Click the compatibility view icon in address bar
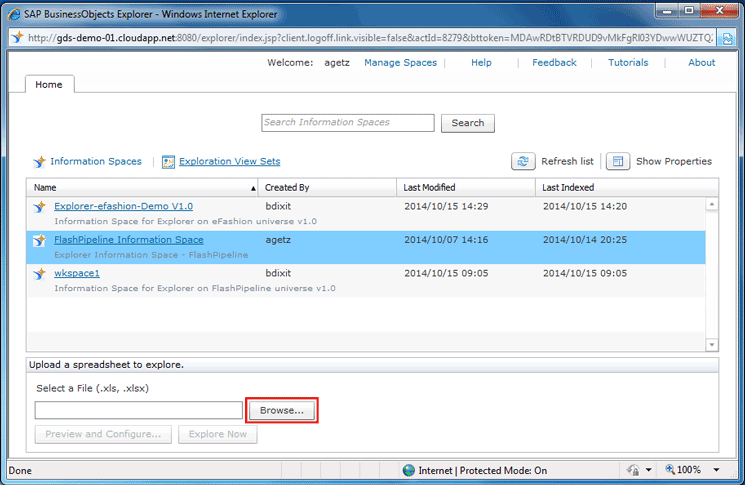 [727, 38]
